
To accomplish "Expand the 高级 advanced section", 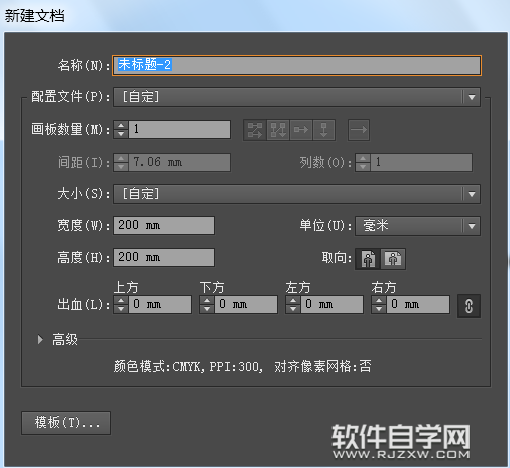I will pos(40,340).
